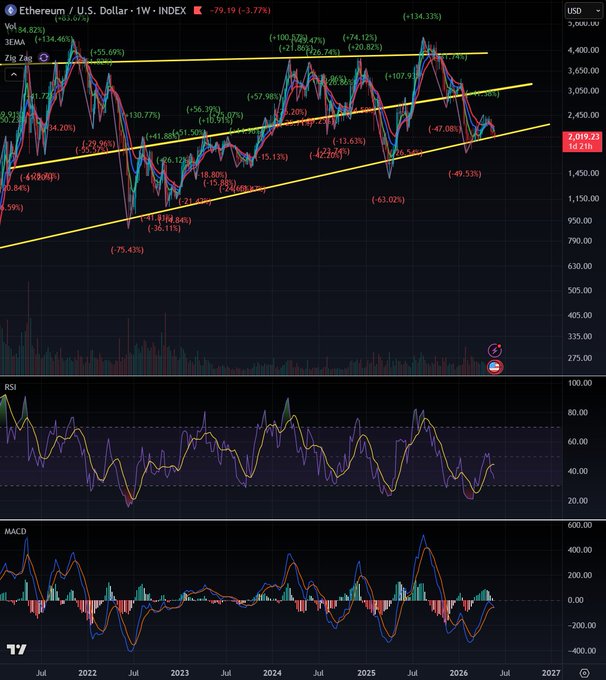
Task: Click the 3,650.00 price scale label
Action: pyautogui.click(x=583, y=71)
